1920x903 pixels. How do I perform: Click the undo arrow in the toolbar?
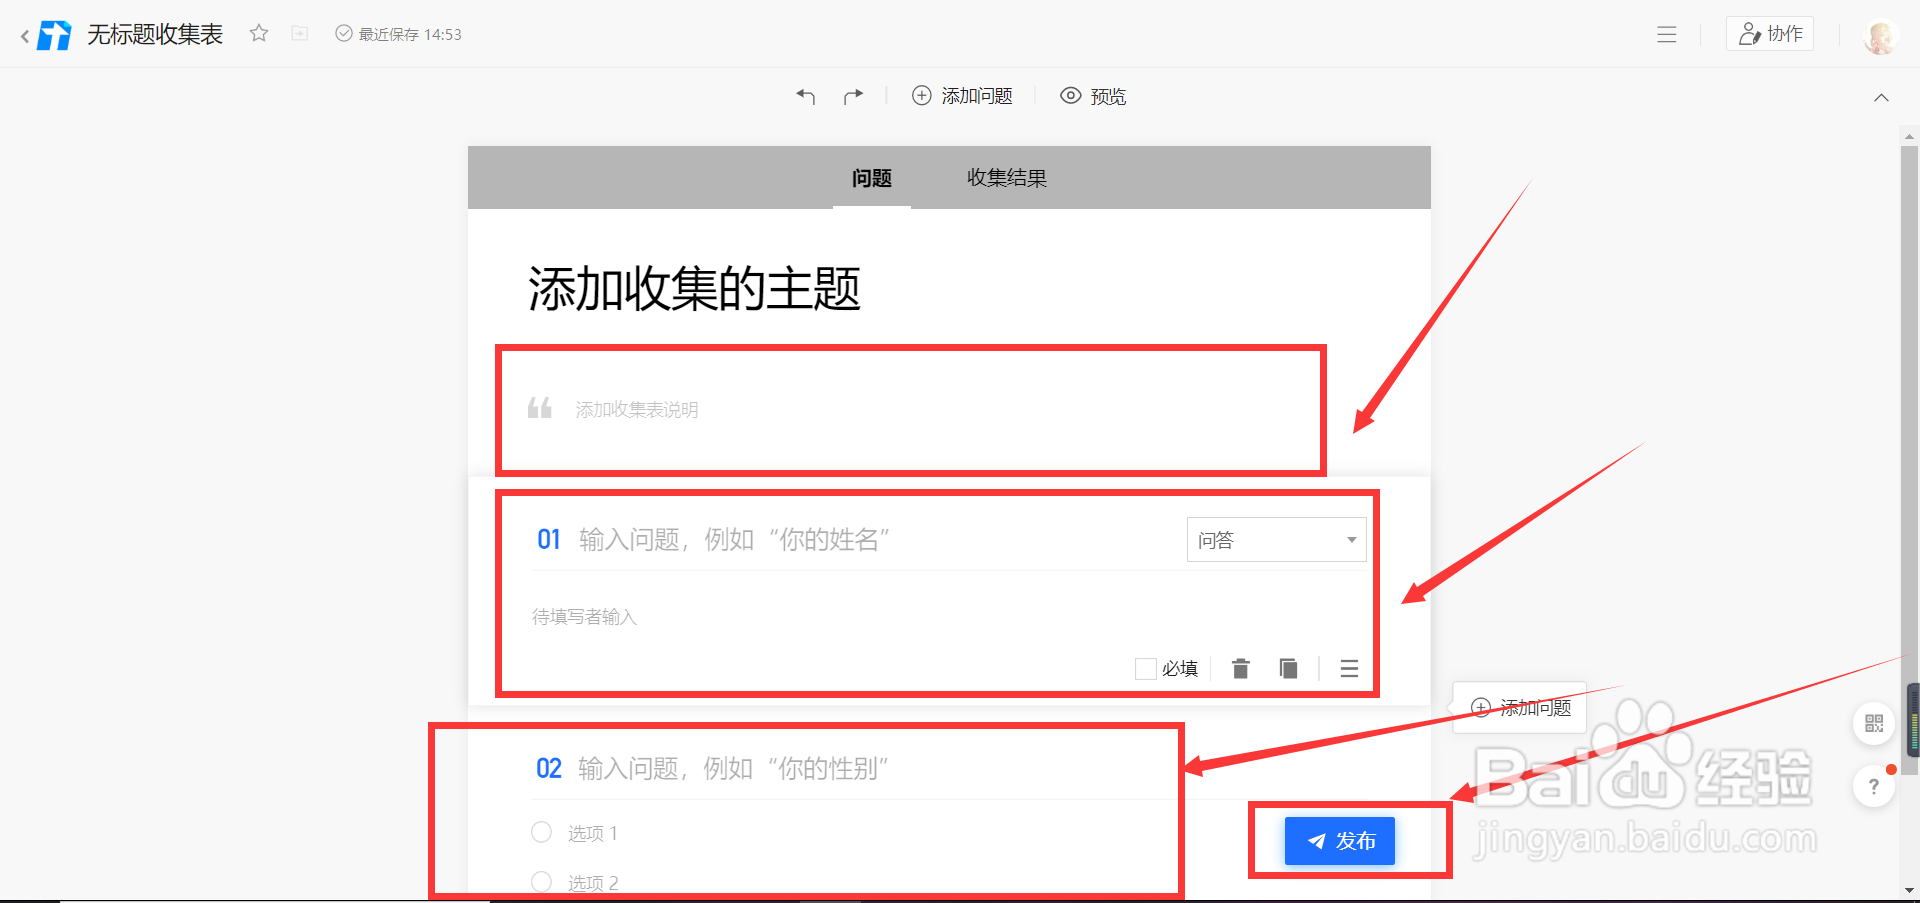[x=805, y=95]
